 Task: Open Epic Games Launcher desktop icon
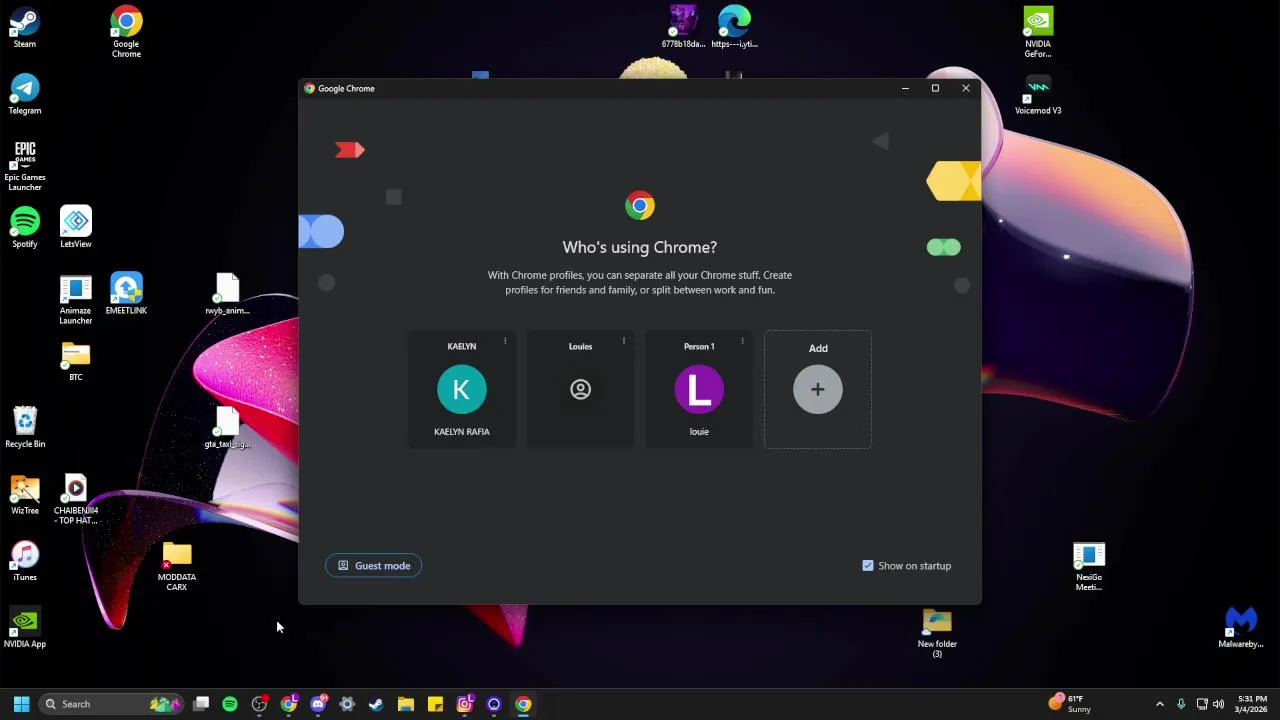pyautogui.click(x=25, y=166)
